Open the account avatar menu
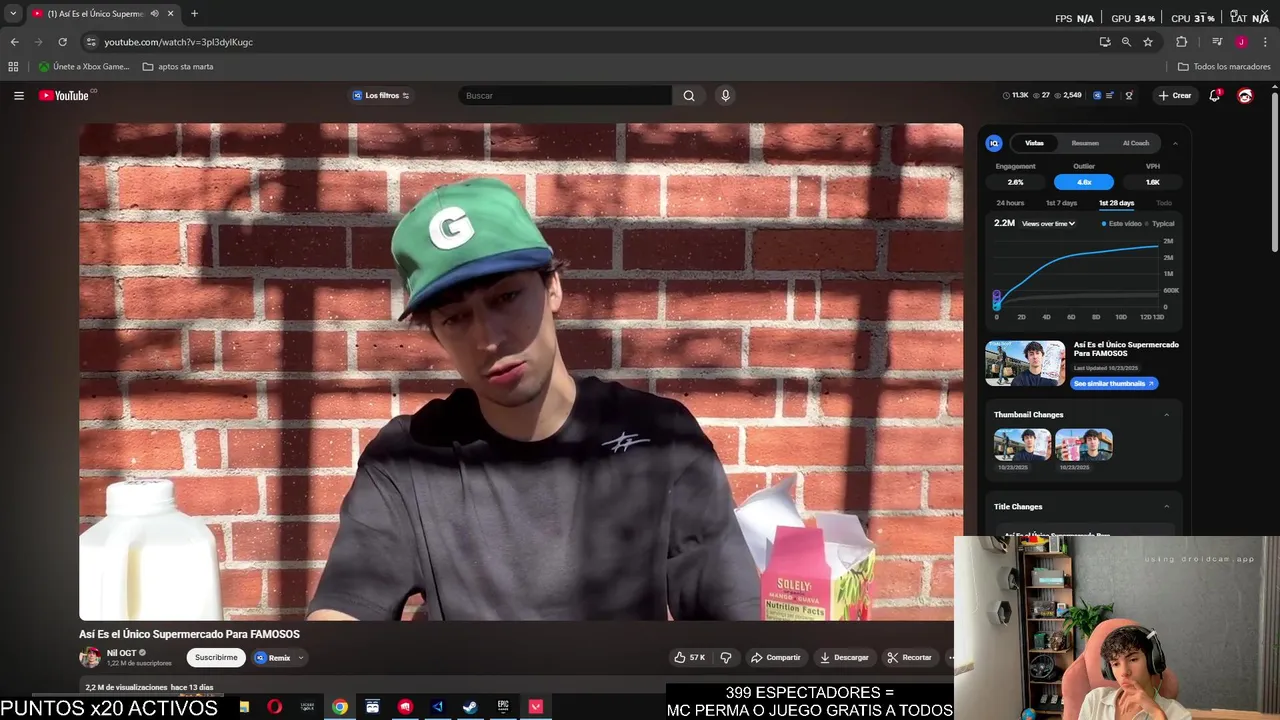 click(x=1245, y=96)
